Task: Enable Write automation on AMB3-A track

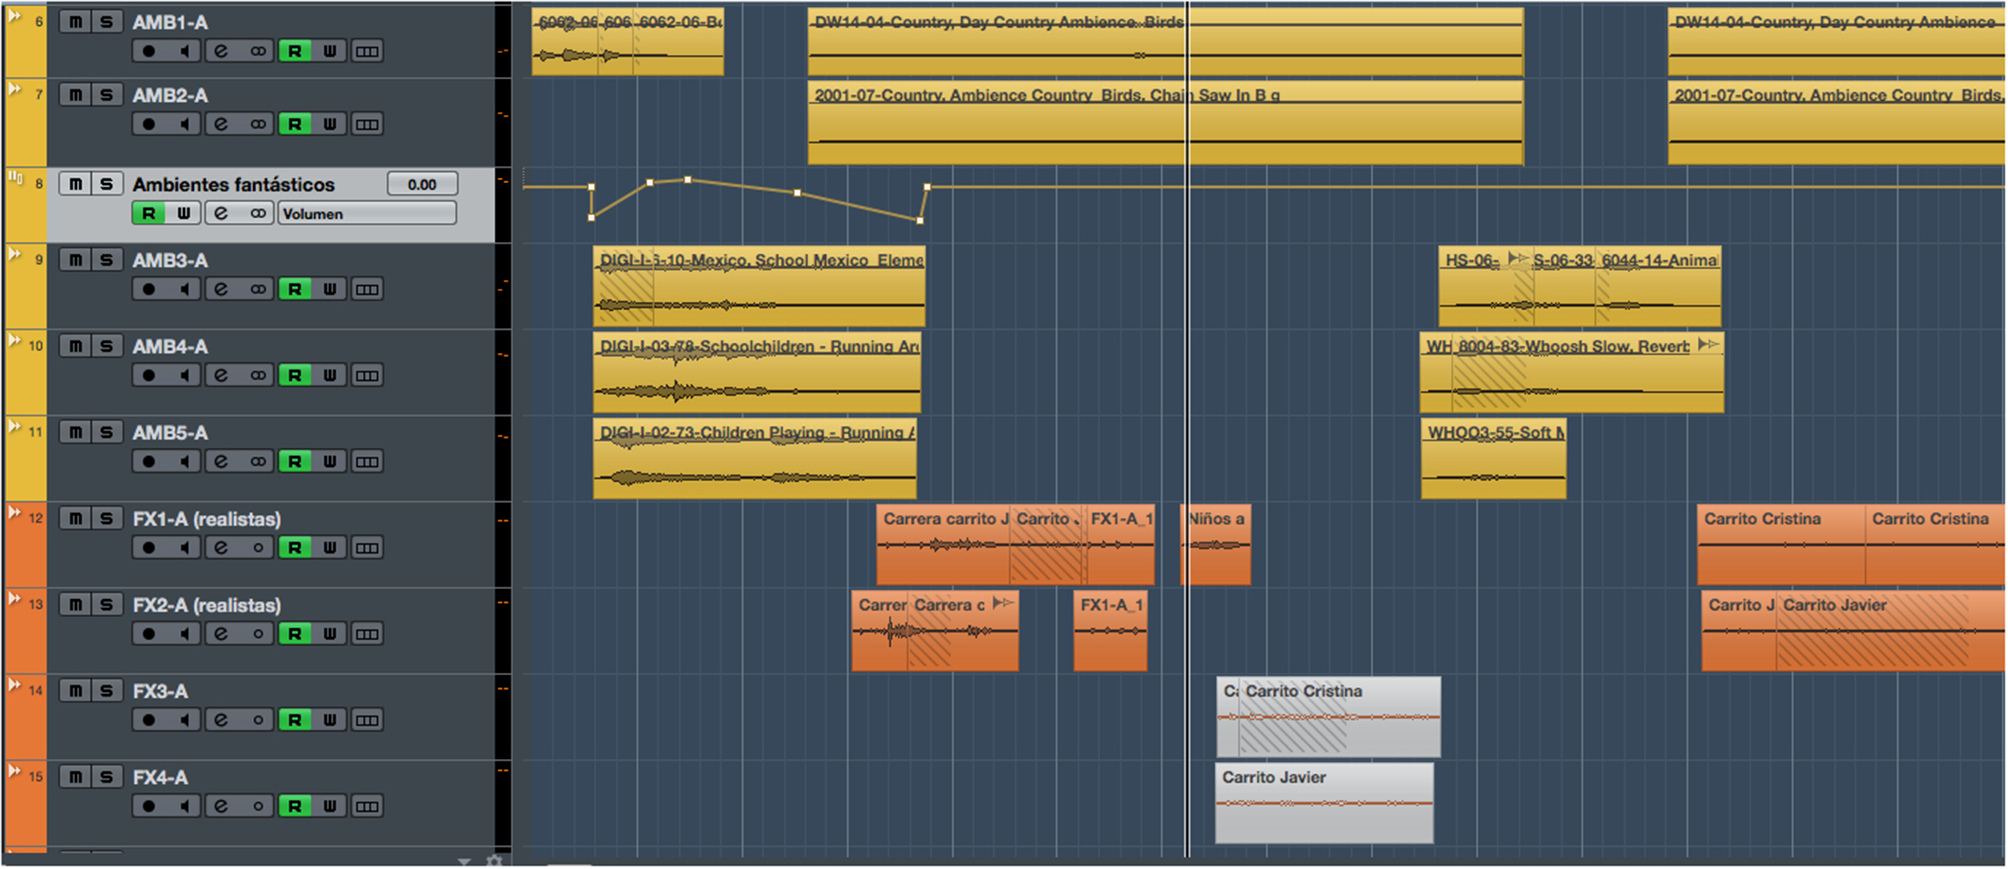Action: tap(329, 289)
